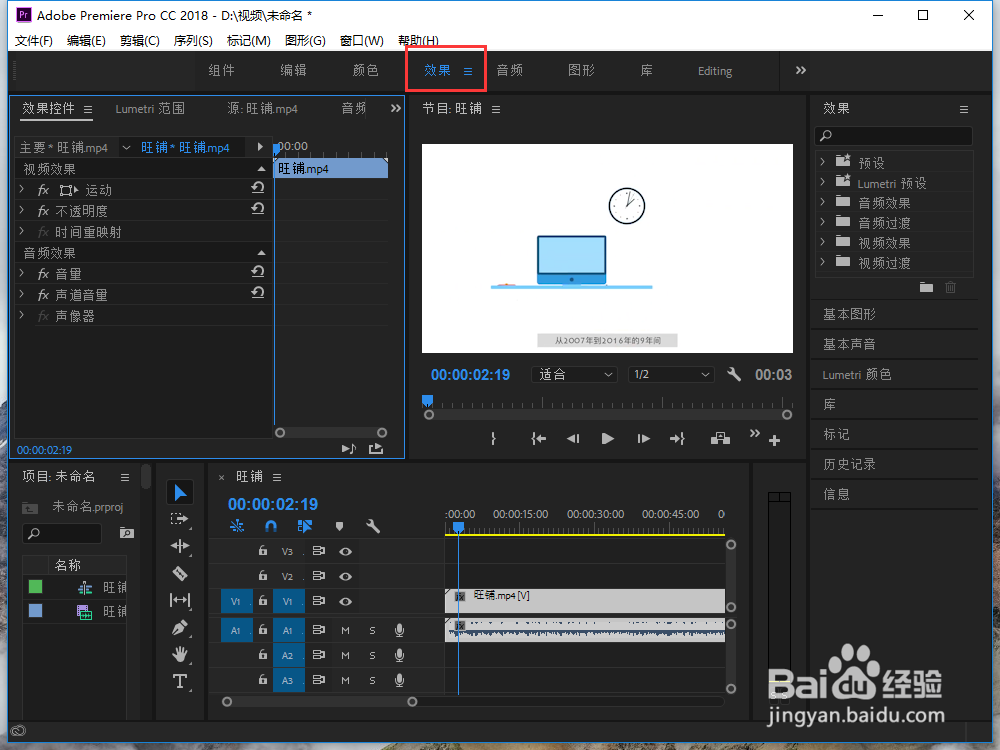Screen dimensions: 1000x750
Task: Click the insert-sequence-as-nest icon in timeline
Action: [237, 526]
